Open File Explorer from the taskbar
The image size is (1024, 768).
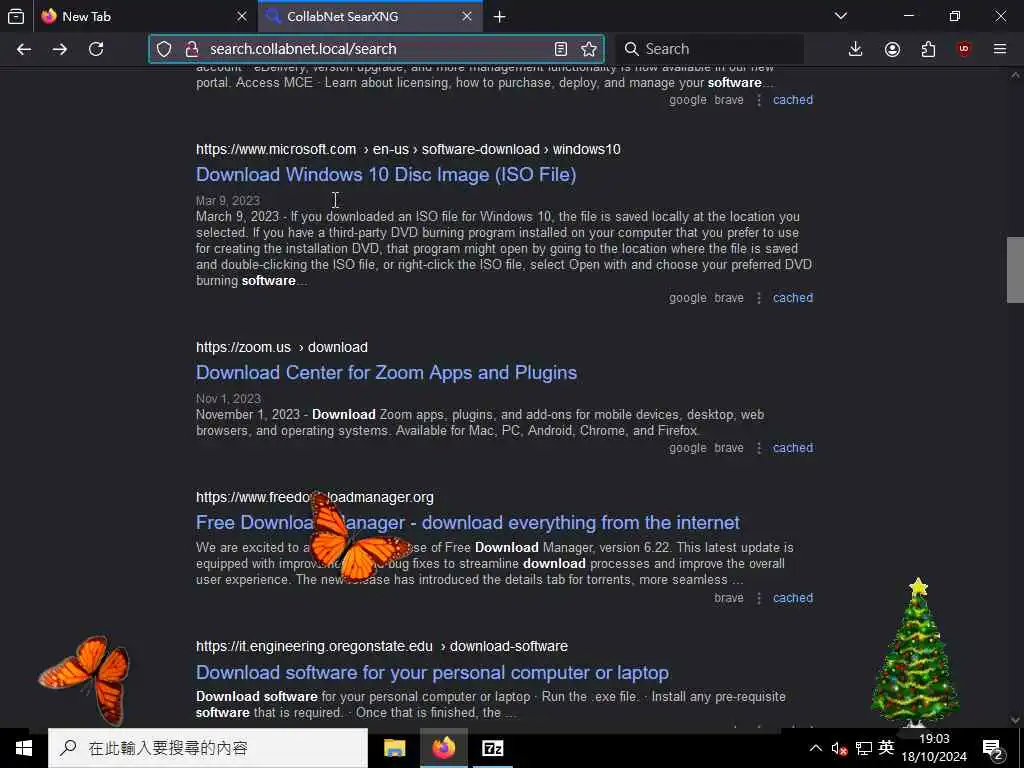pos(394,748)
